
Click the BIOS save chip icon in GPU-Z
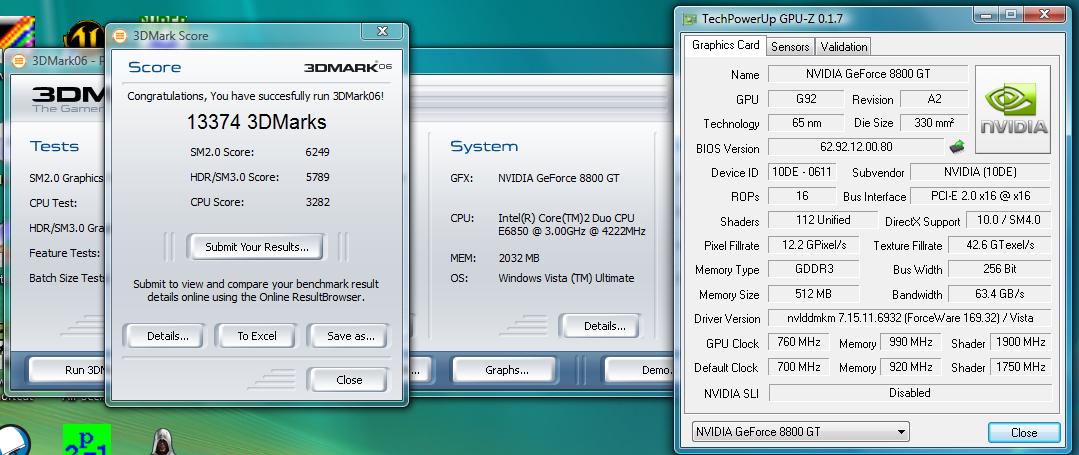tap(957, 146)
